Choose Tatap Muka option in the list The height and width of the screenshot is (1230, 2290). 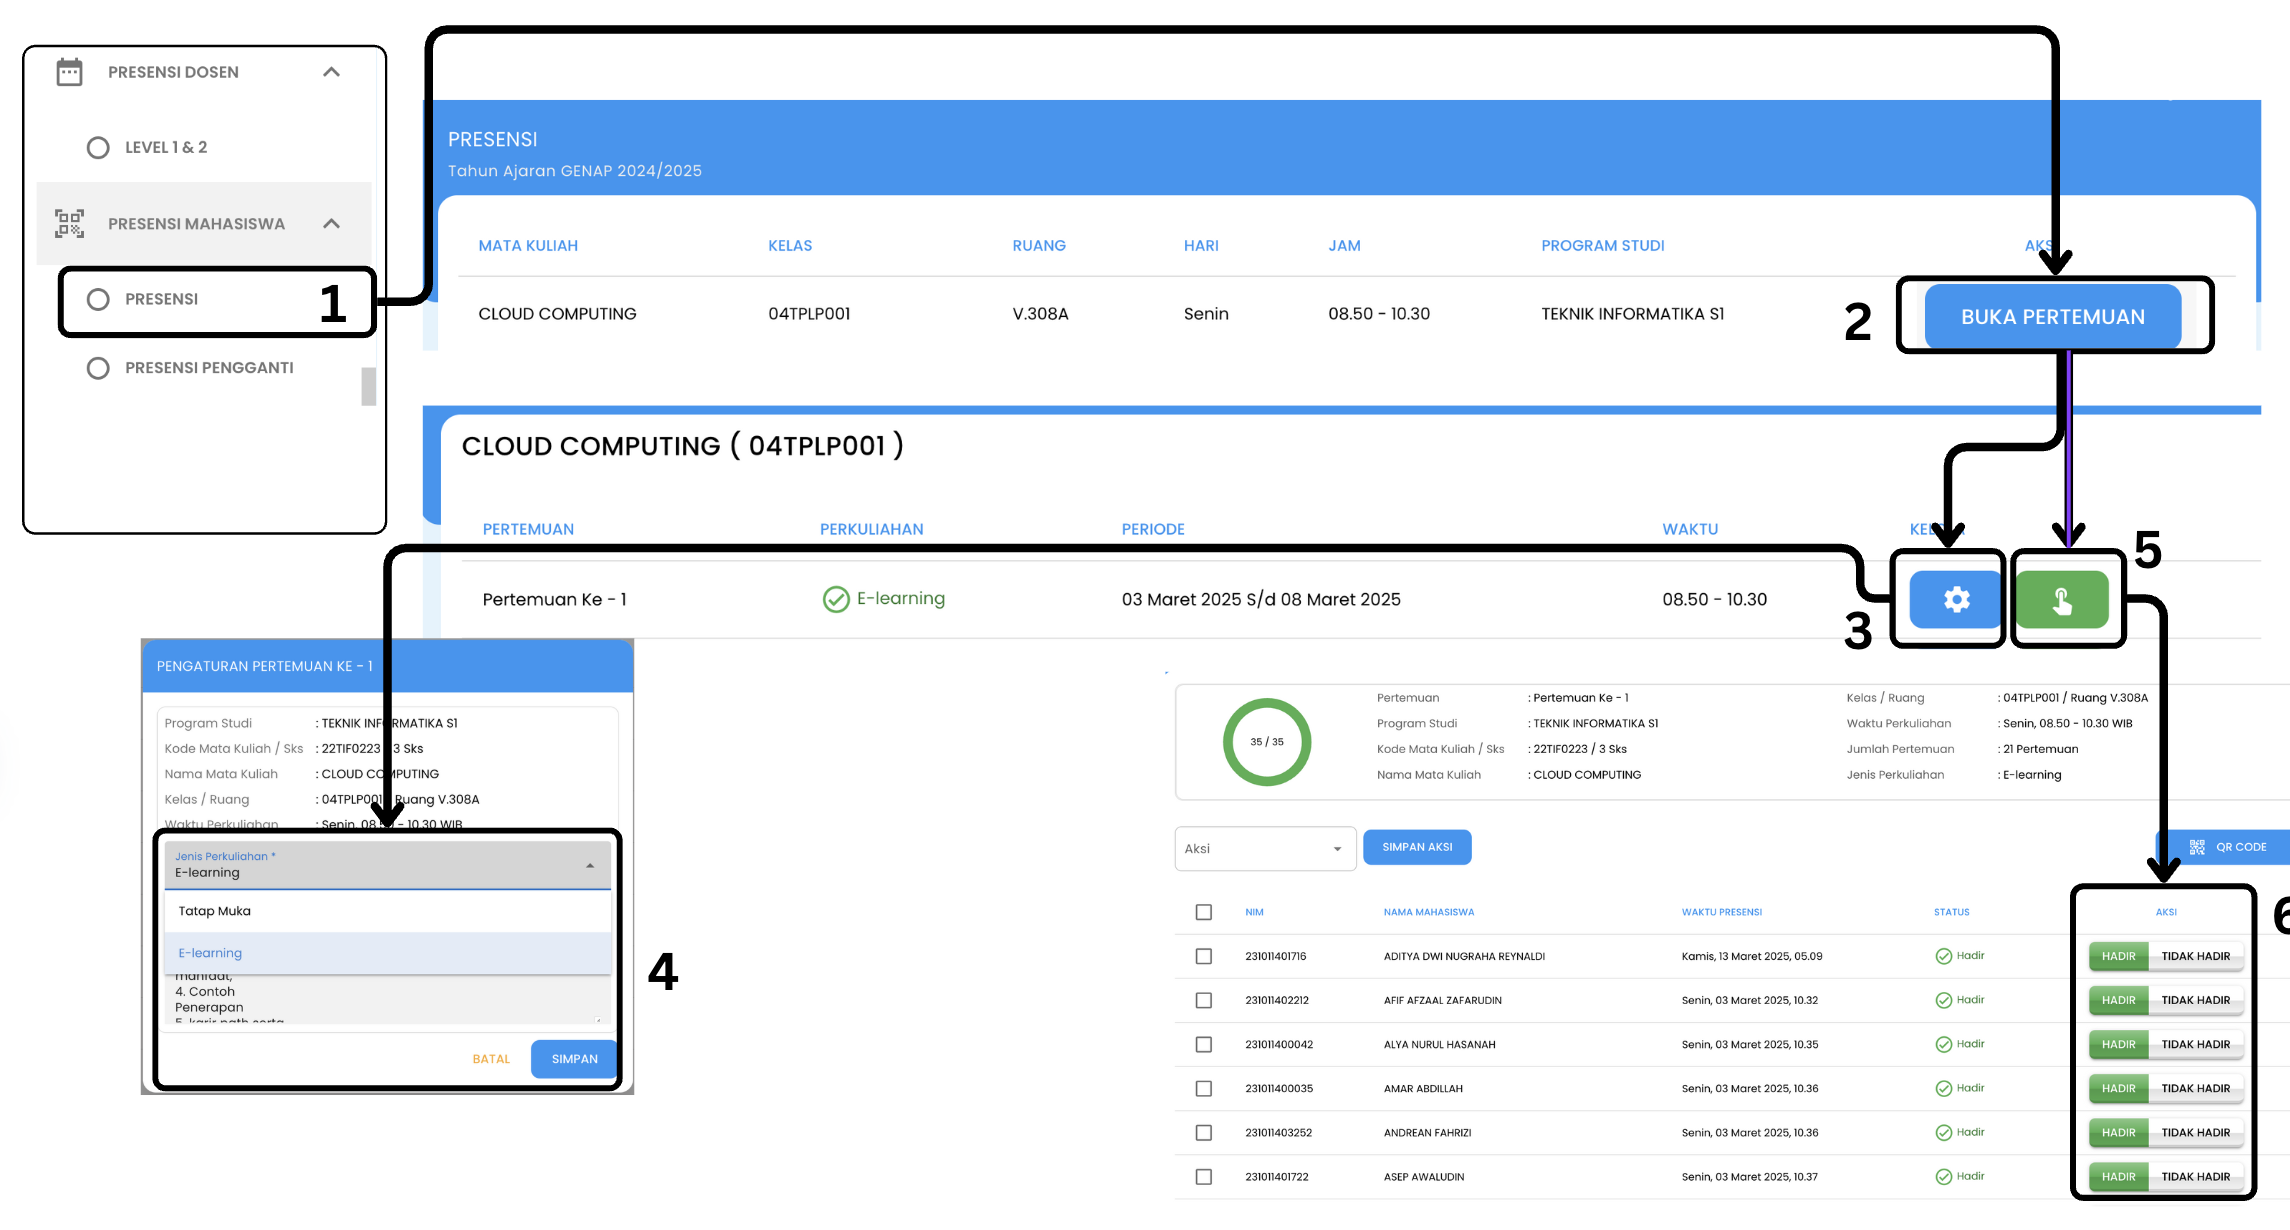388,911
